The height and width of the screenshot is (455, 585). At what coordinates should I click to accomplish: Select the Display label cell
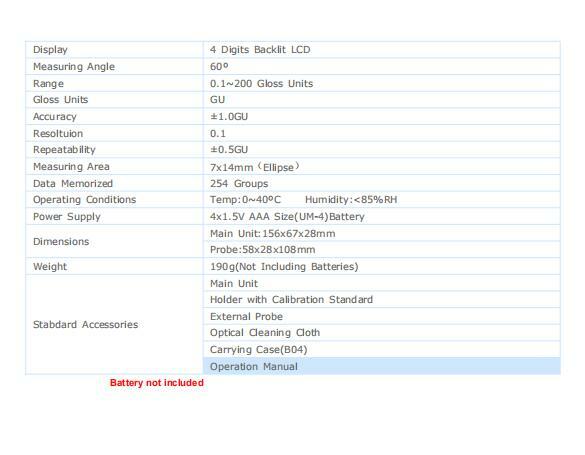click(x=114, y=50)
